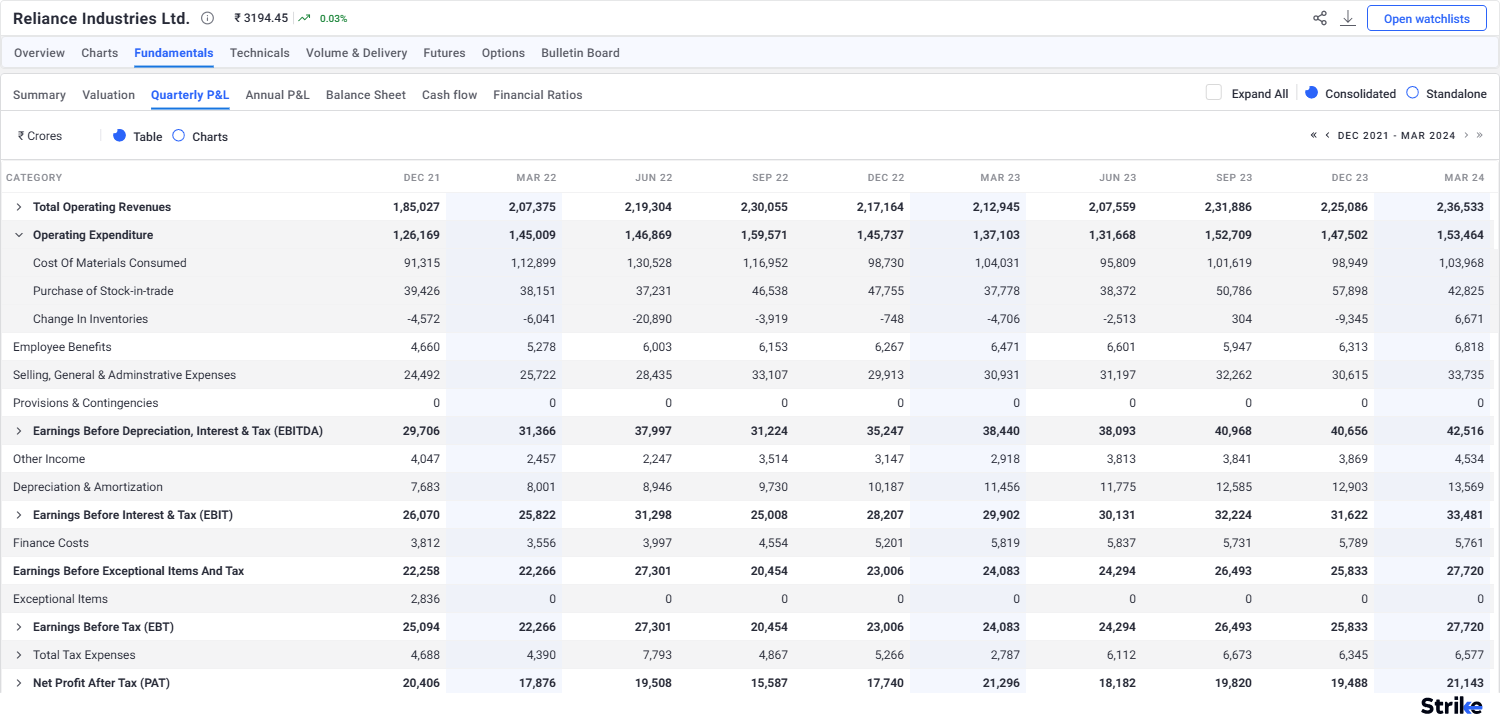Image resolution: width=1500 pixels, height=728 pixels.
Task: Open the Overview tab
Action: [x=39, y=53]
